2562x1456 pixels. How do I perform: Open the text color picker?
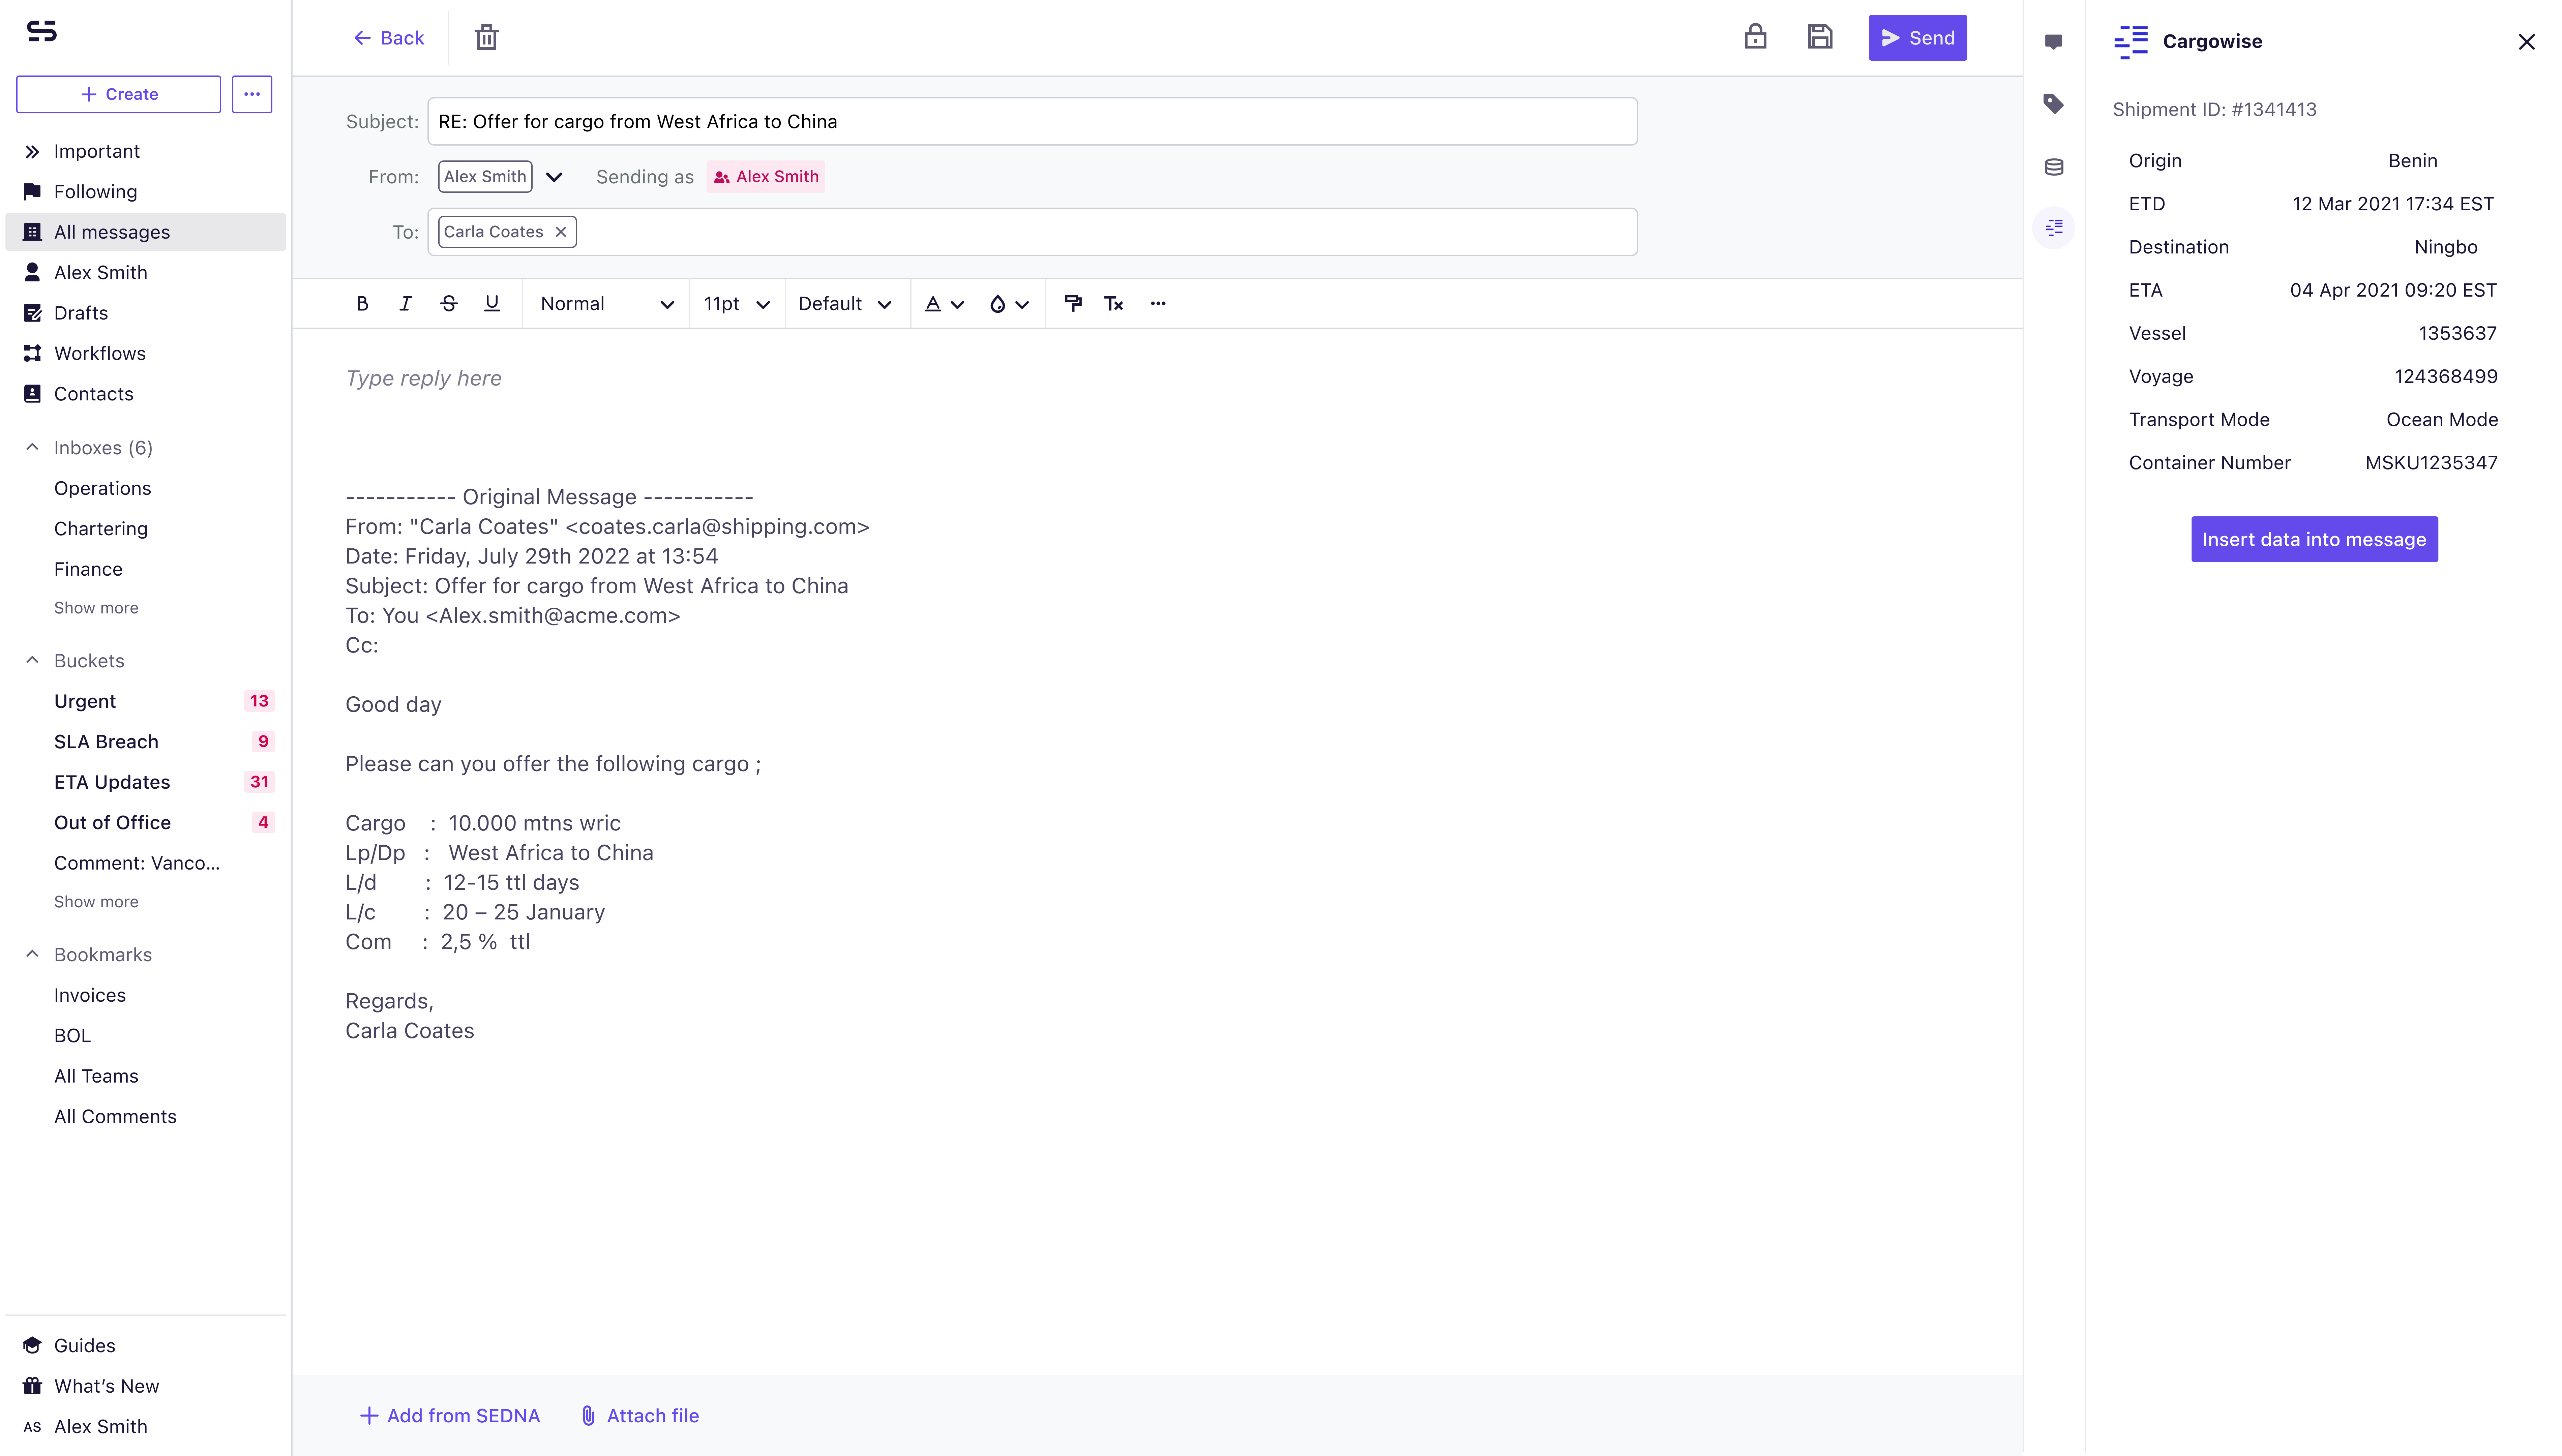[x=944, y=304]
